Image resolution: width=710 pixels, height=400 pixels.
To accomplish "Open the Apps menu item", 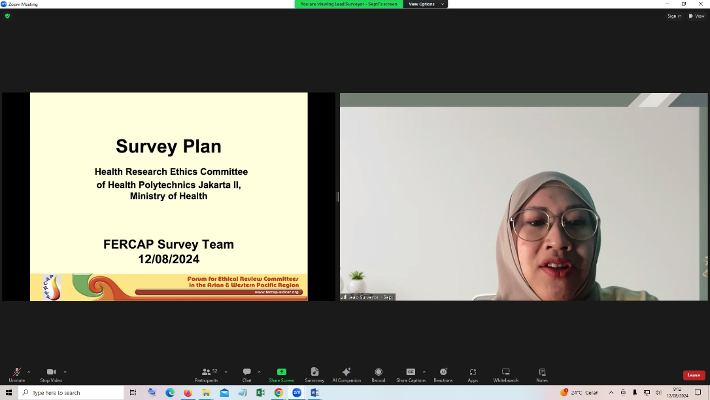I will coord(473,372).
